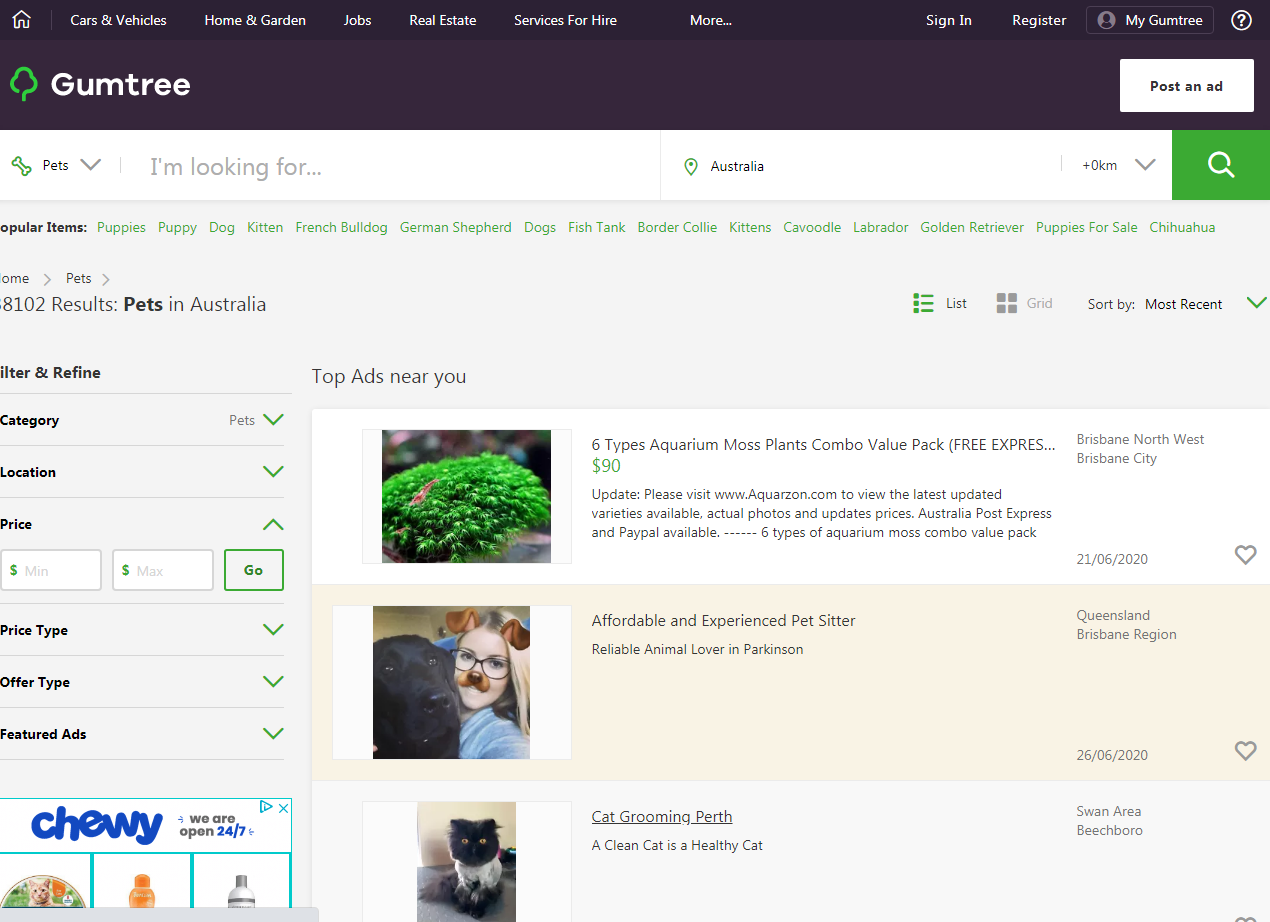Favorite the aquarium moss plants ad
Screen dimensions: 1270x922
point(1245,555)
